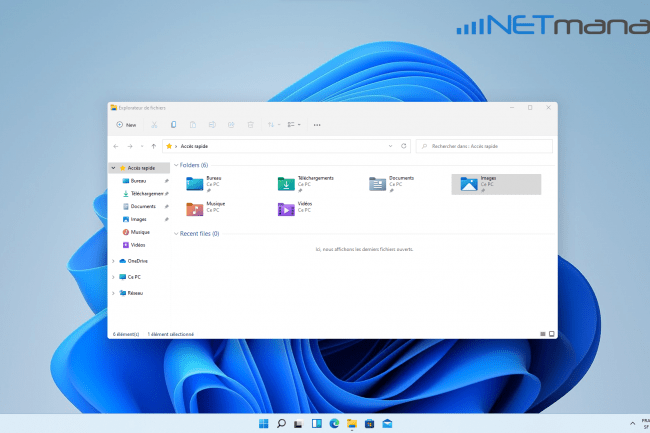This screenshot has height=433, width=650.
Task: Click the Refresh icon beside address bar
Action: 403,146
